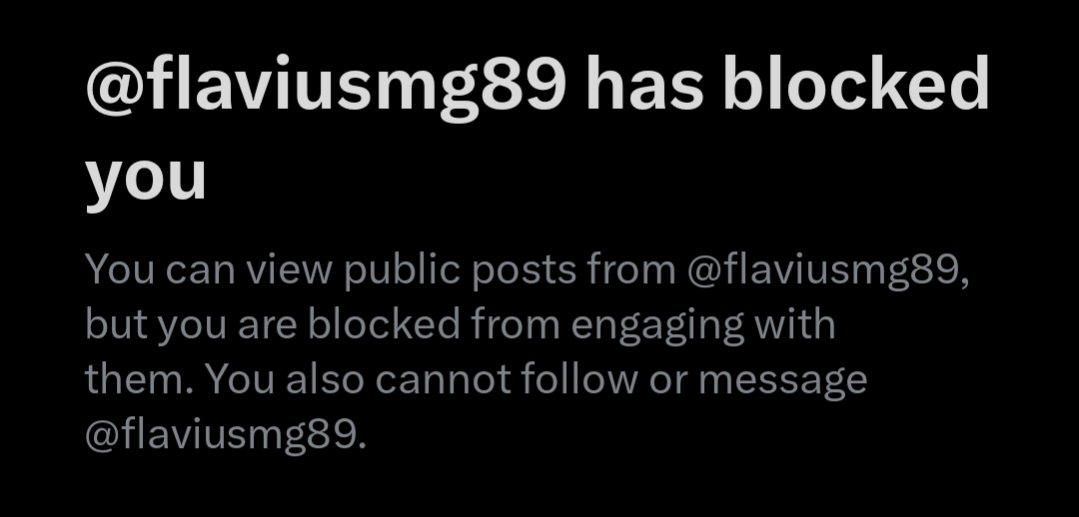Click the bold "you" on the heading's second line
Screen dimensions: 1079x517
click(x=145, y=178)
